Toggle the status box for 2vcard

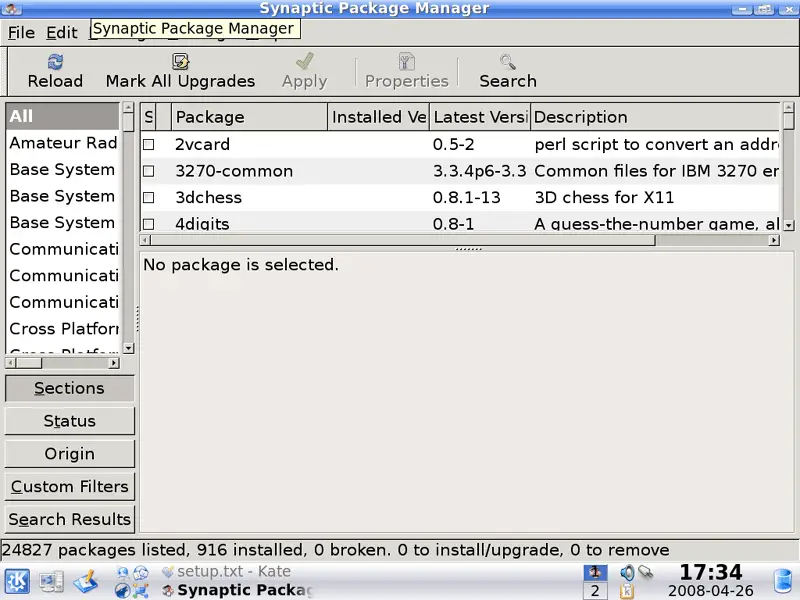point(148,144)
